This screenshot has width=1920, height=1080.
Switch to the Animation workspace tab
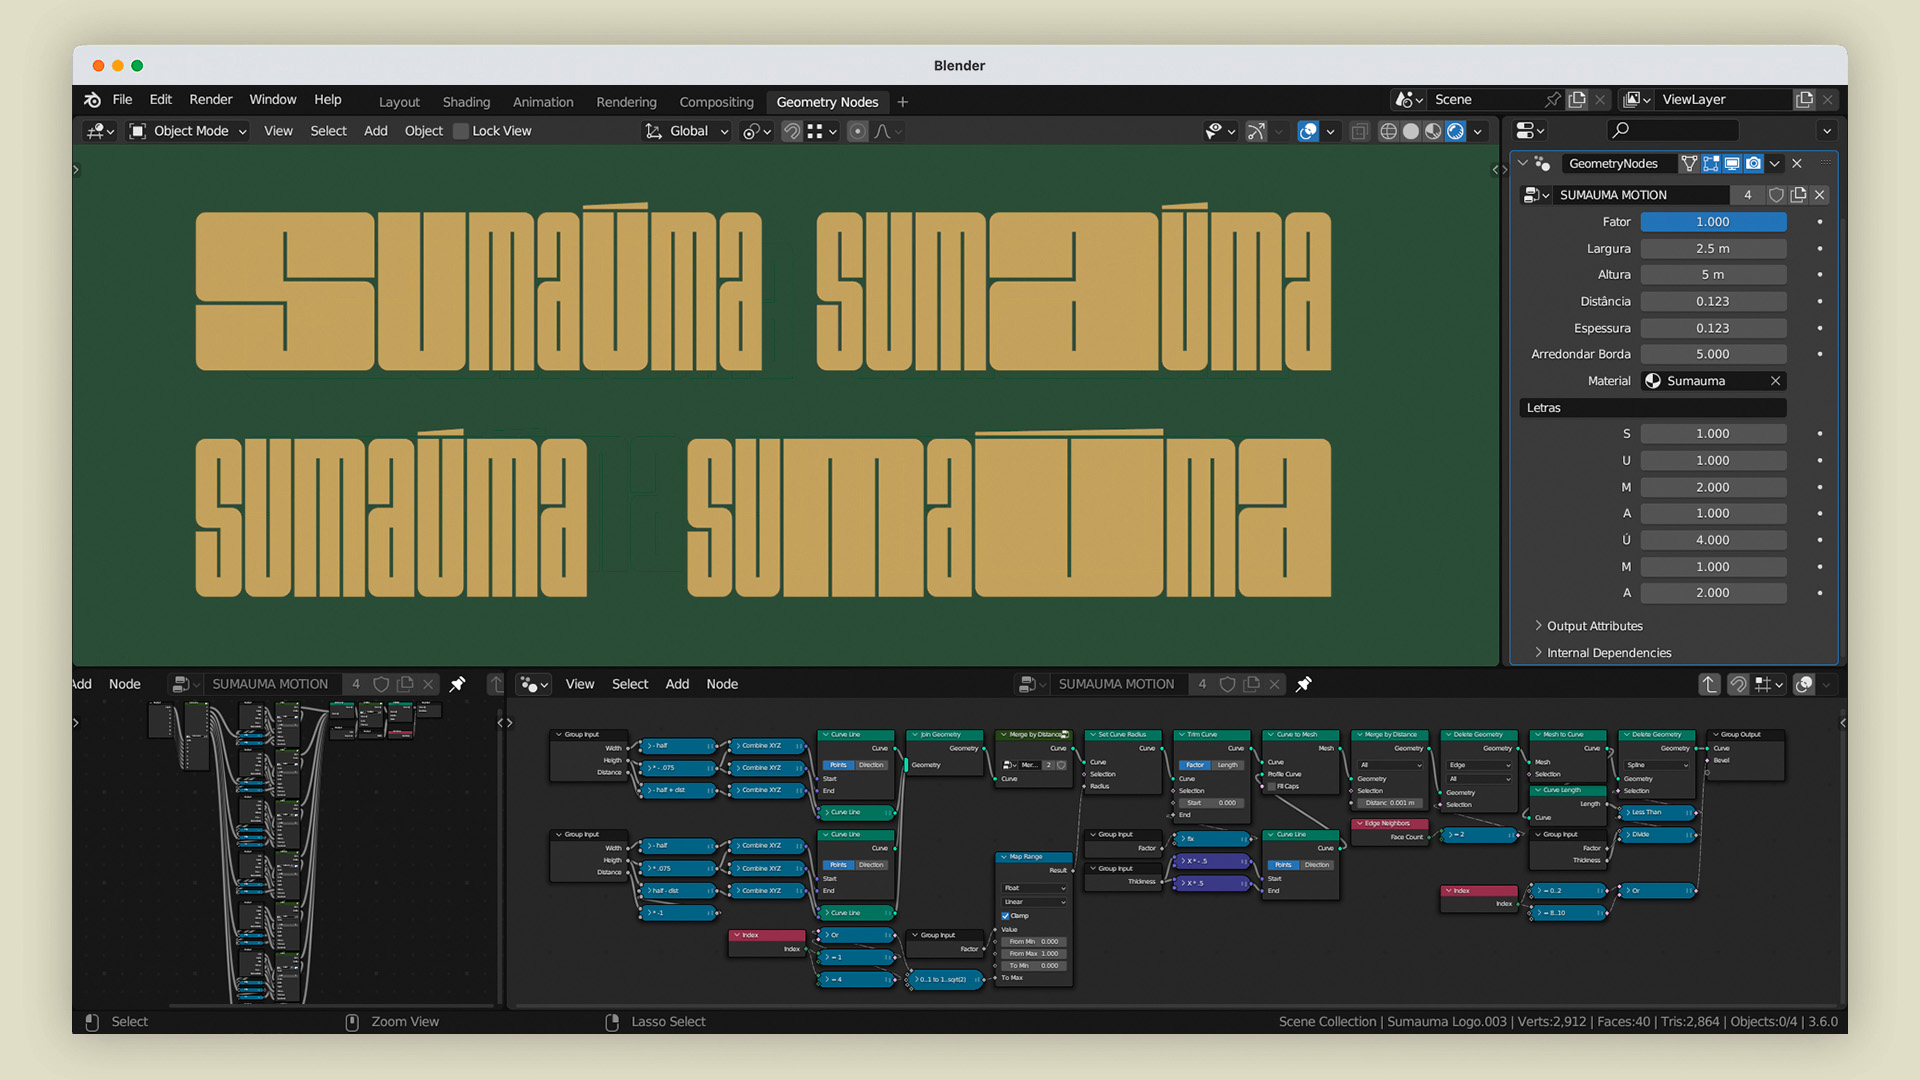click(543, 102)
